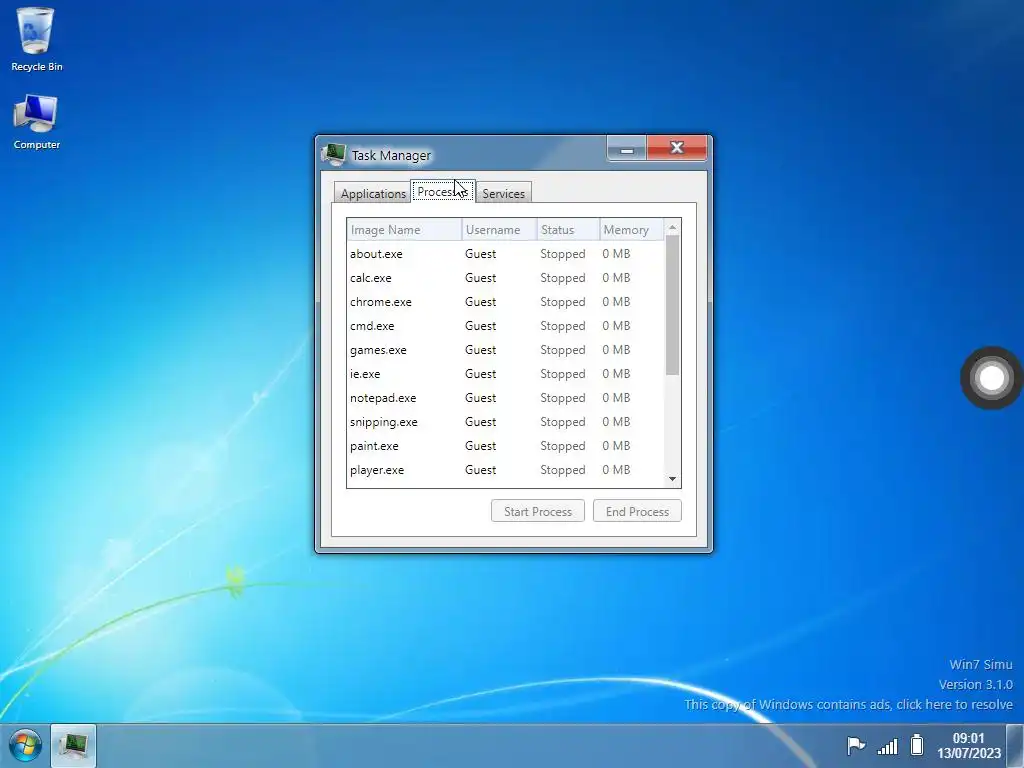The width and height of the screenshot is (1024, 768).
Task: Select the Processes tab
Action: [x=442, y=191]
